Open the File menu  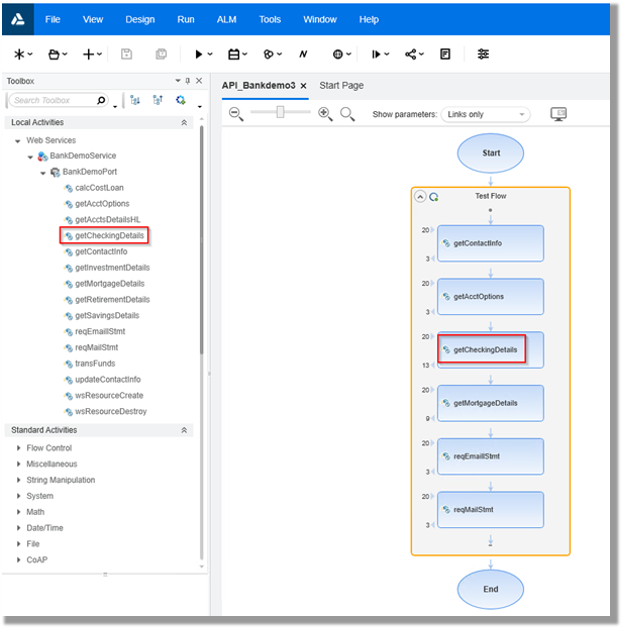coord(53,19)
